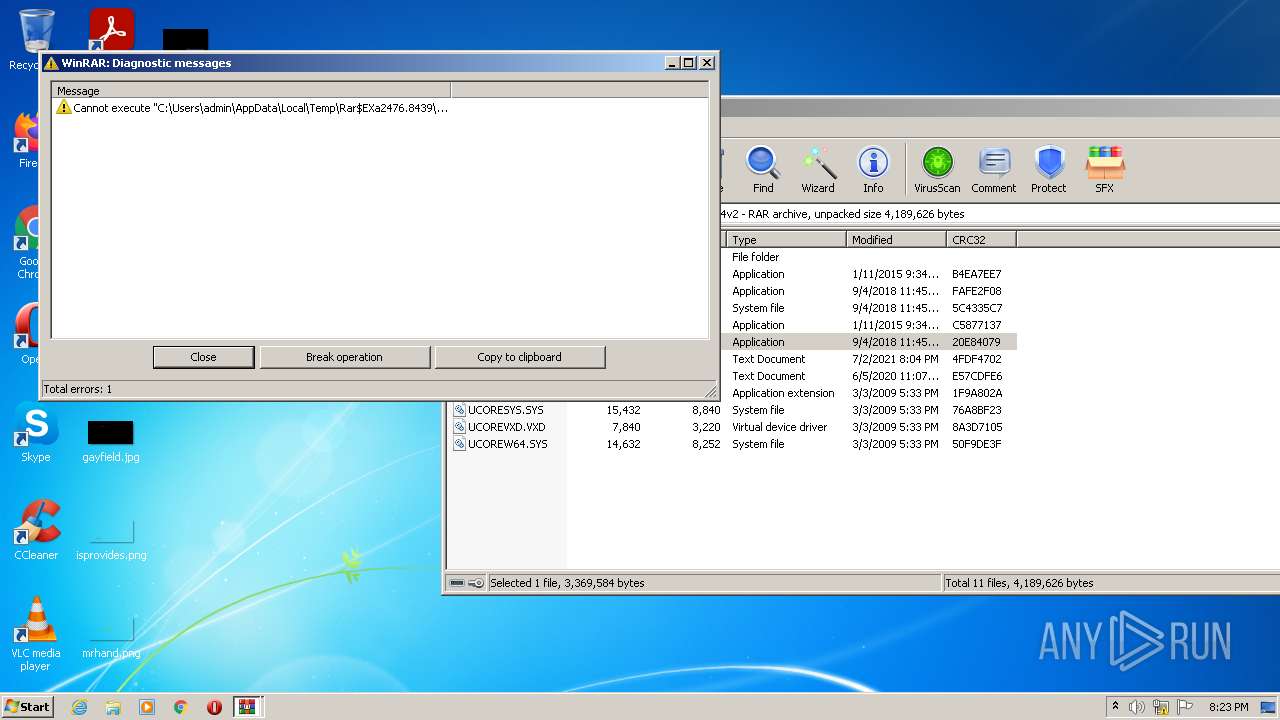
Task: Select the Adobe Acrobat desktop shortcut
Action: tap(111, 30)
